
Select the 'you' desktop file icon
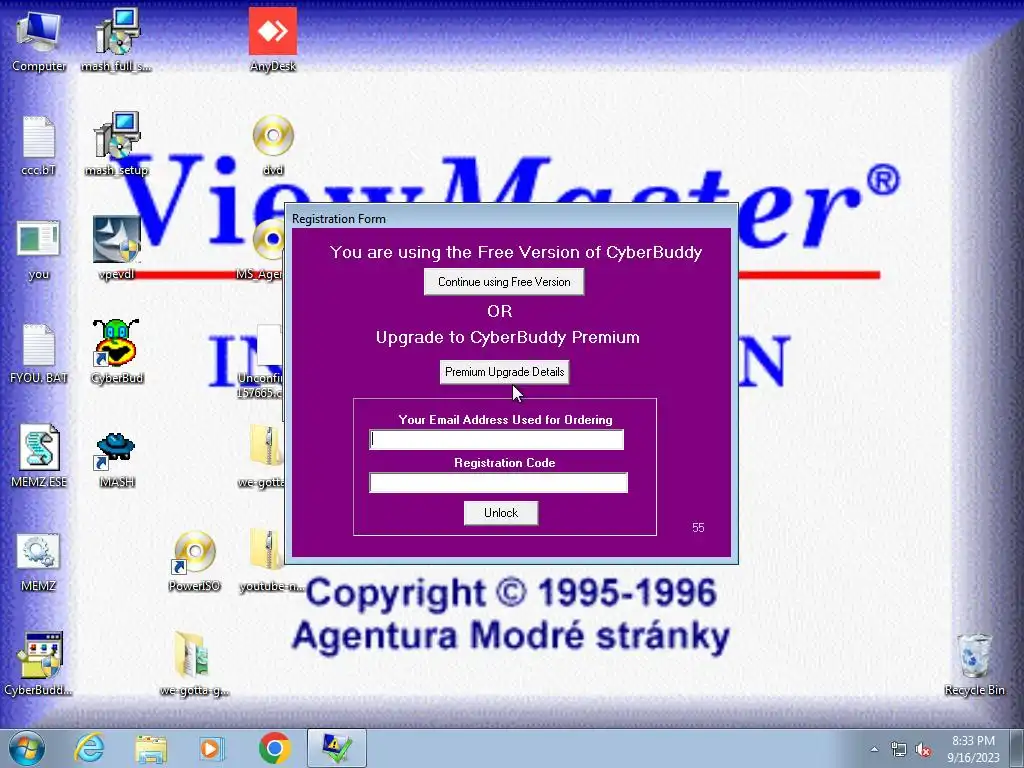tap(39, 249)
